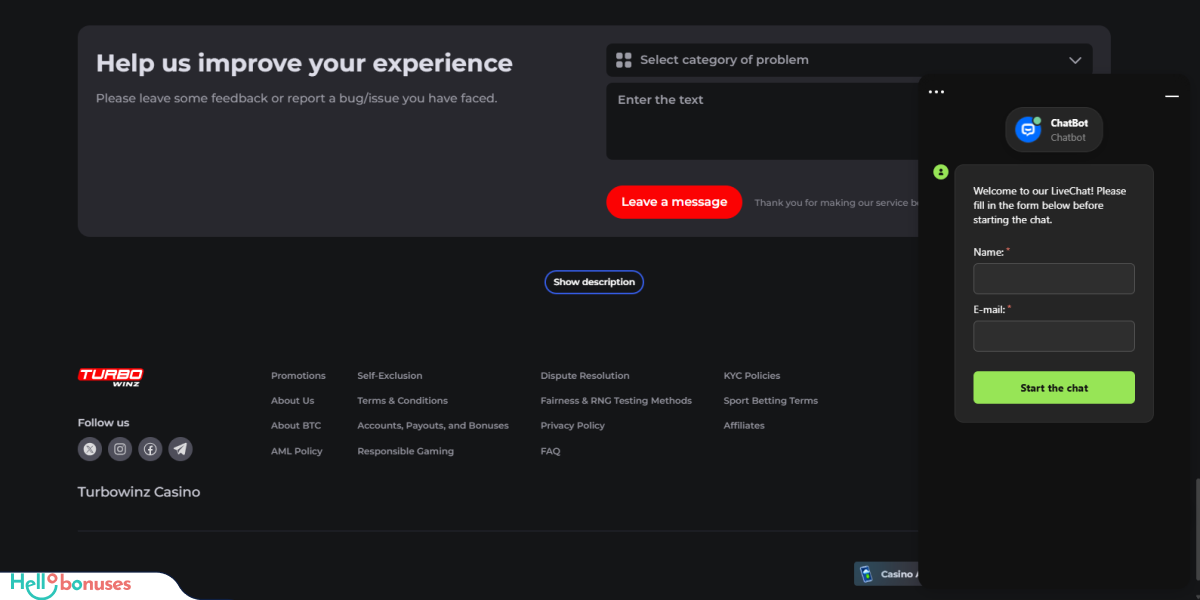Click the page scrollbar thumb
The height and width of the screenshot is (600, 1200).
(x=1196, y=530)
